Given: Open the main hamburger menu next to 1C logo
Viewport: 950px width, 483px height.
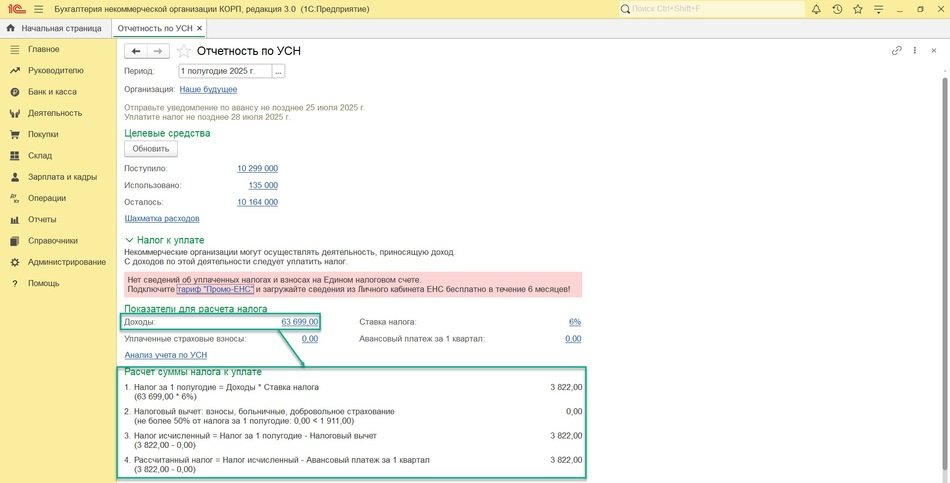Looking at the screenshot, I should tap(36, 9).
